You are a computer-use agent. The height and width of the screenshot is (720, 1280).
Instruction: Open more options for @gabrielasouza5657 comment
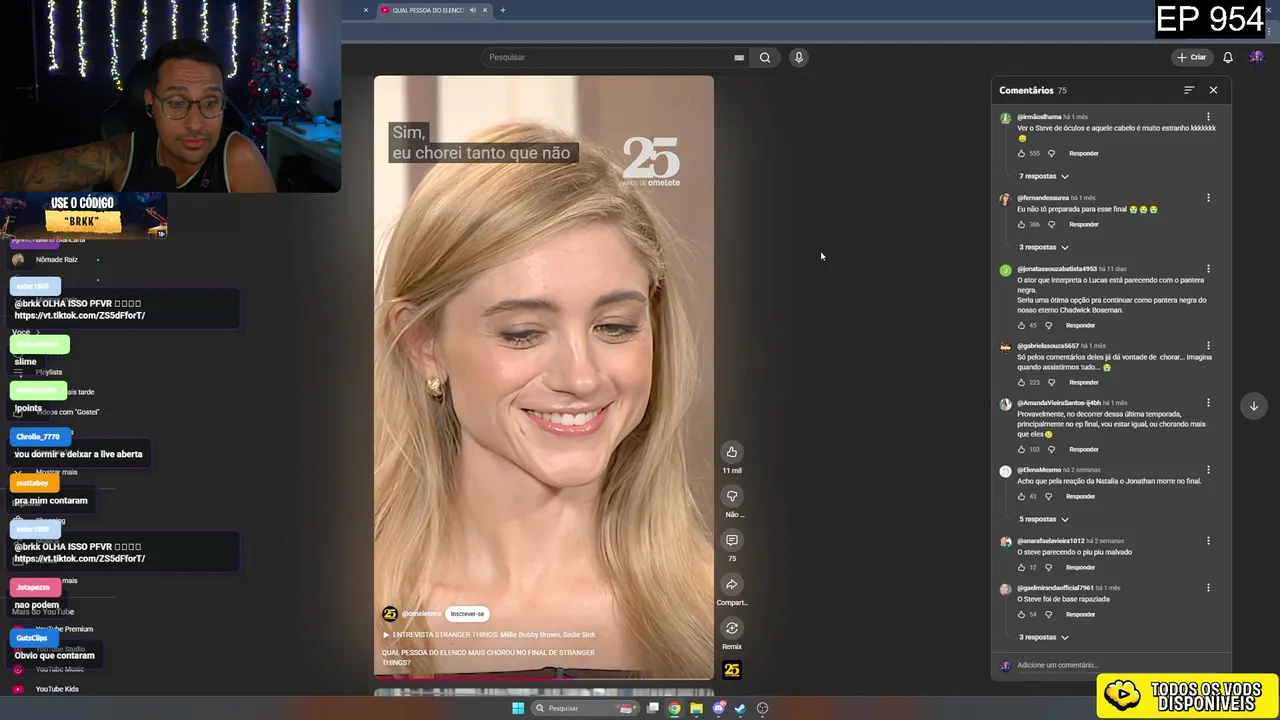coord(1208,346)
